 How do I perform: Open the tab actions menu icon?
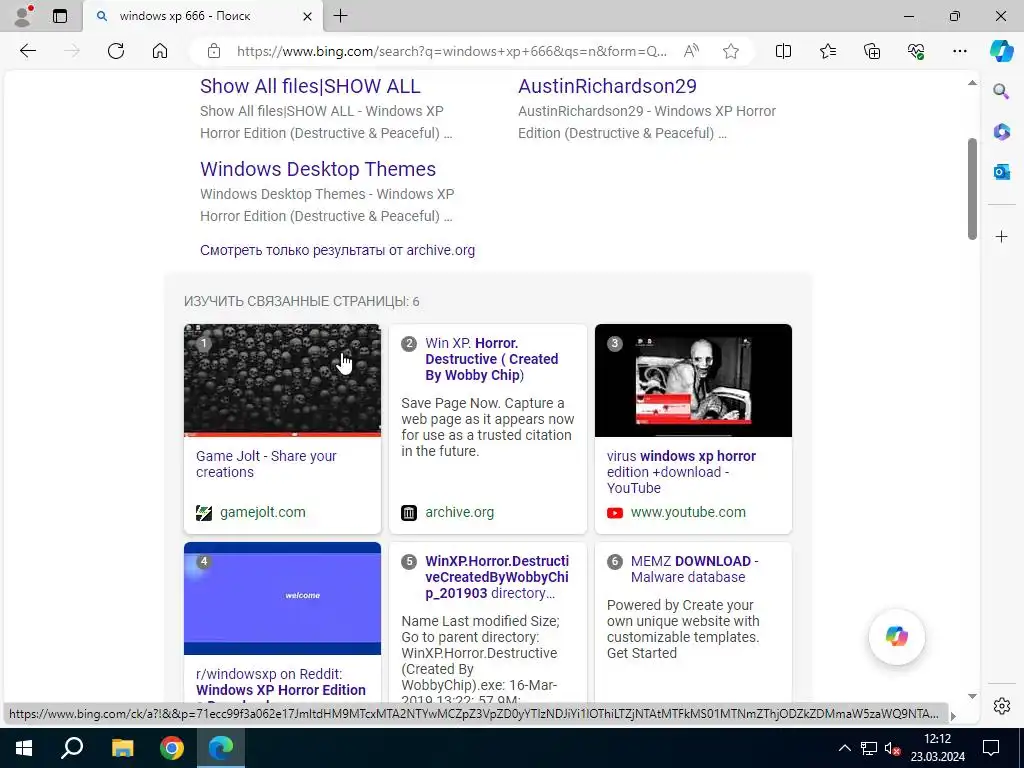point(59,16)
